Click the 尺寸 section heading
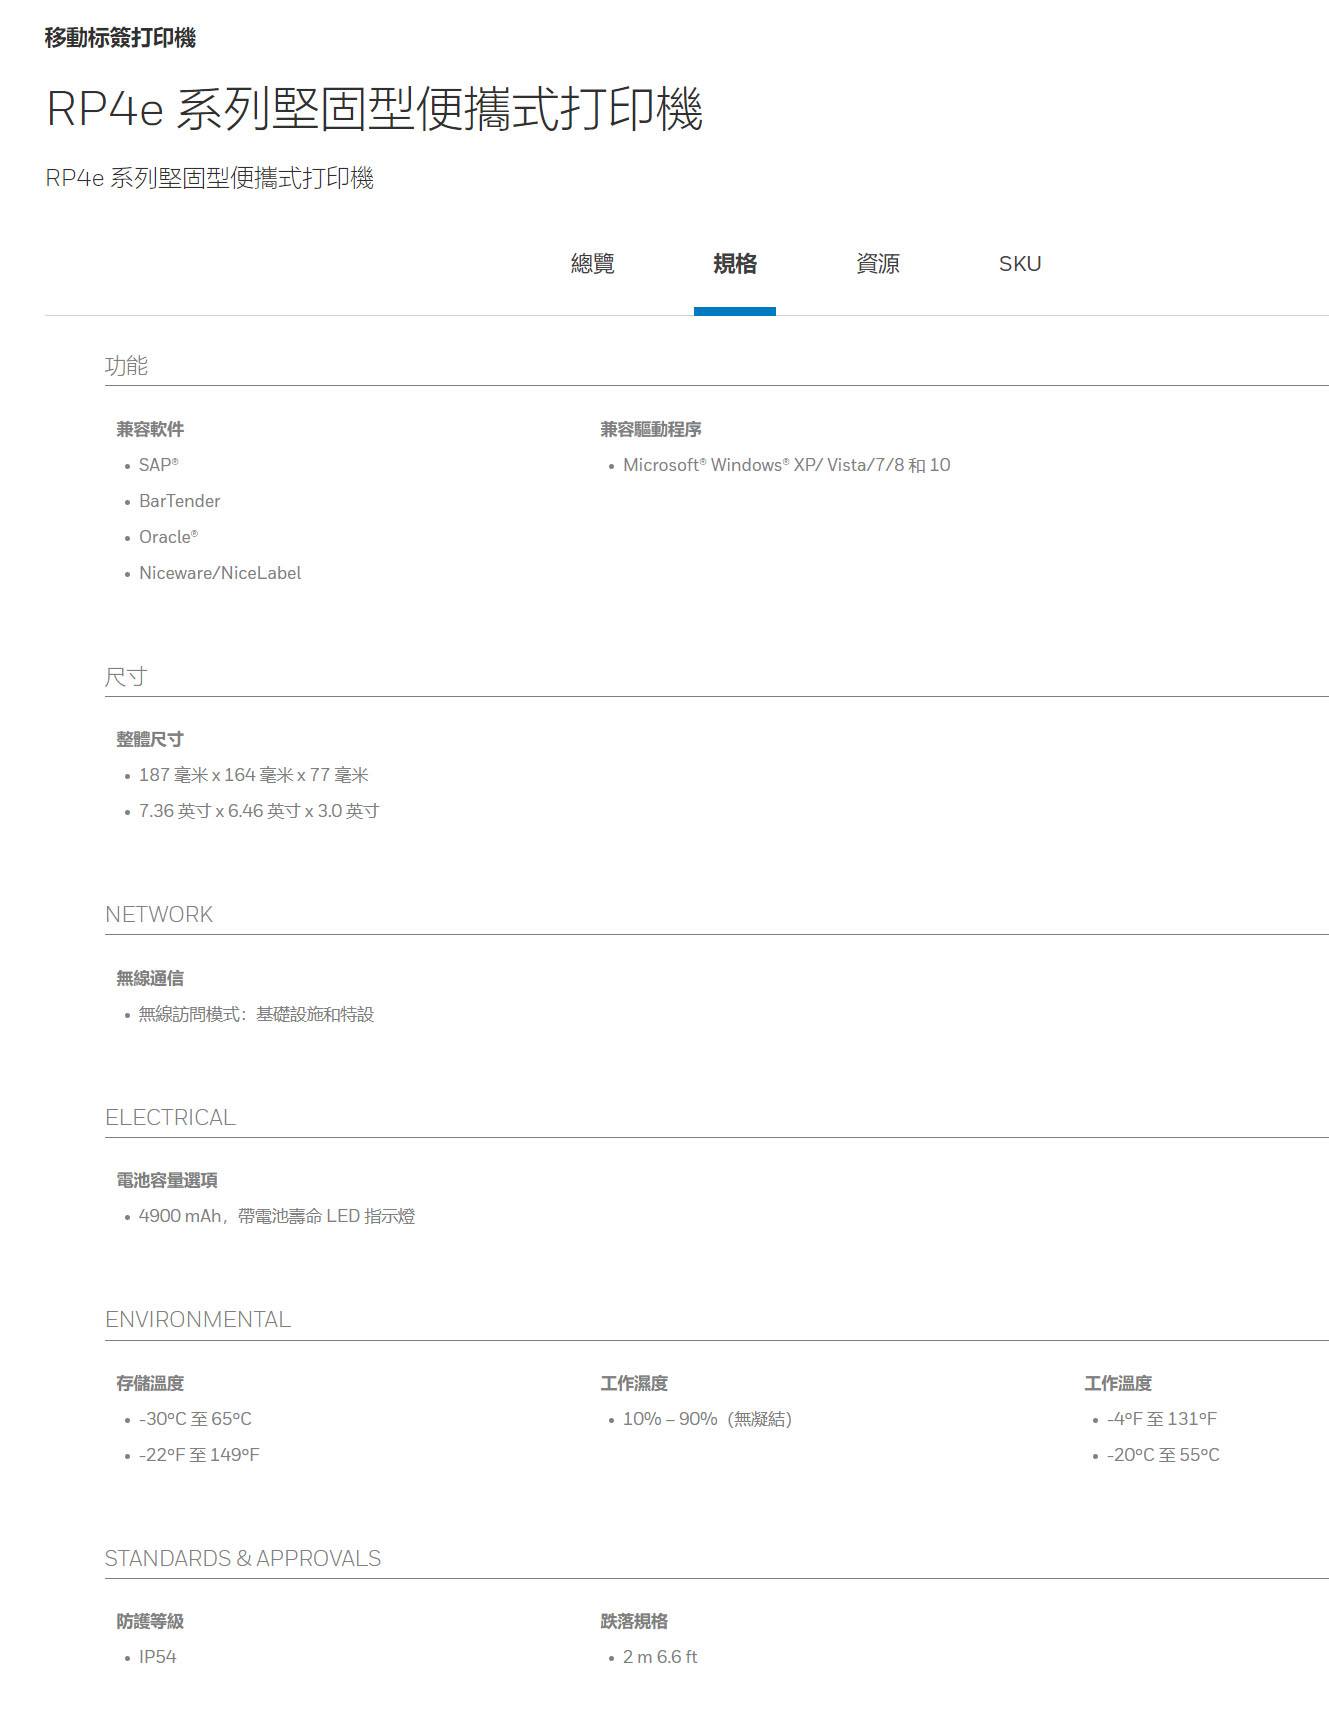This screenshot has height=1710, width=1329. (126, 677)
